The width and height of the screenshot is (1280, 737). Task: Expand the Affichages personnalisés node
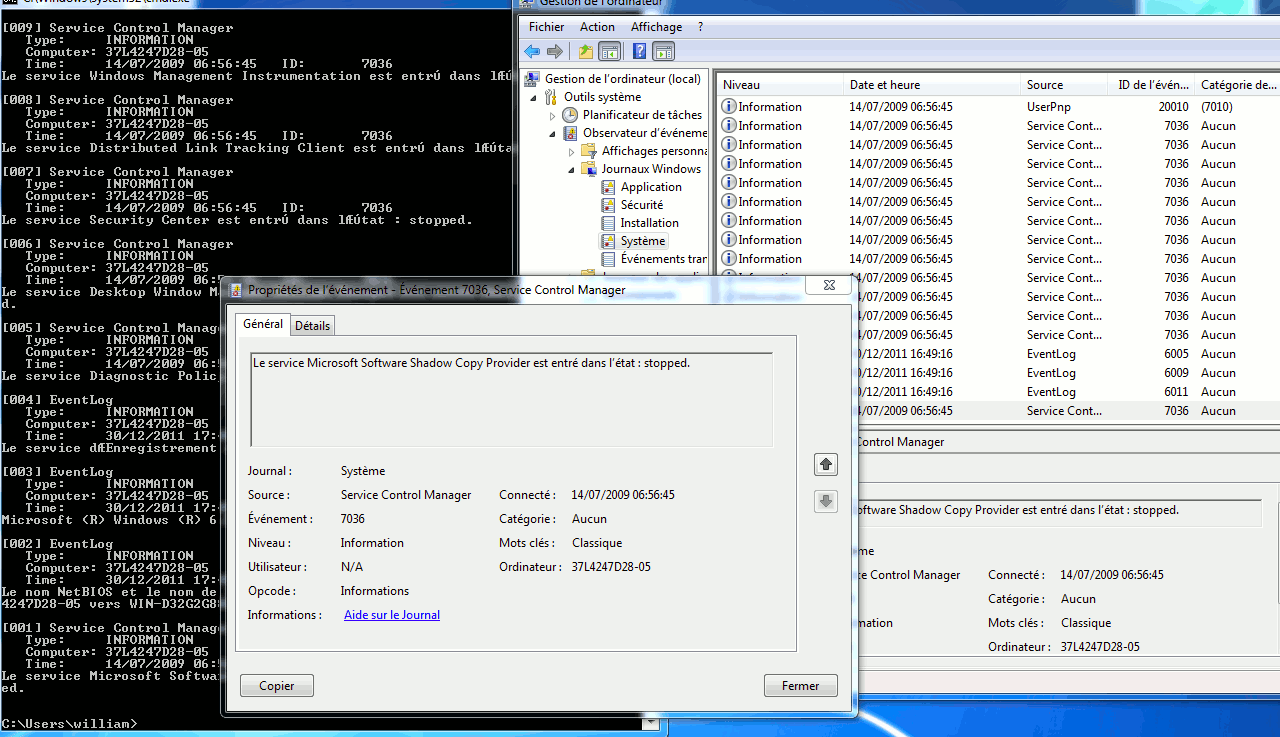tap(571, 152)
